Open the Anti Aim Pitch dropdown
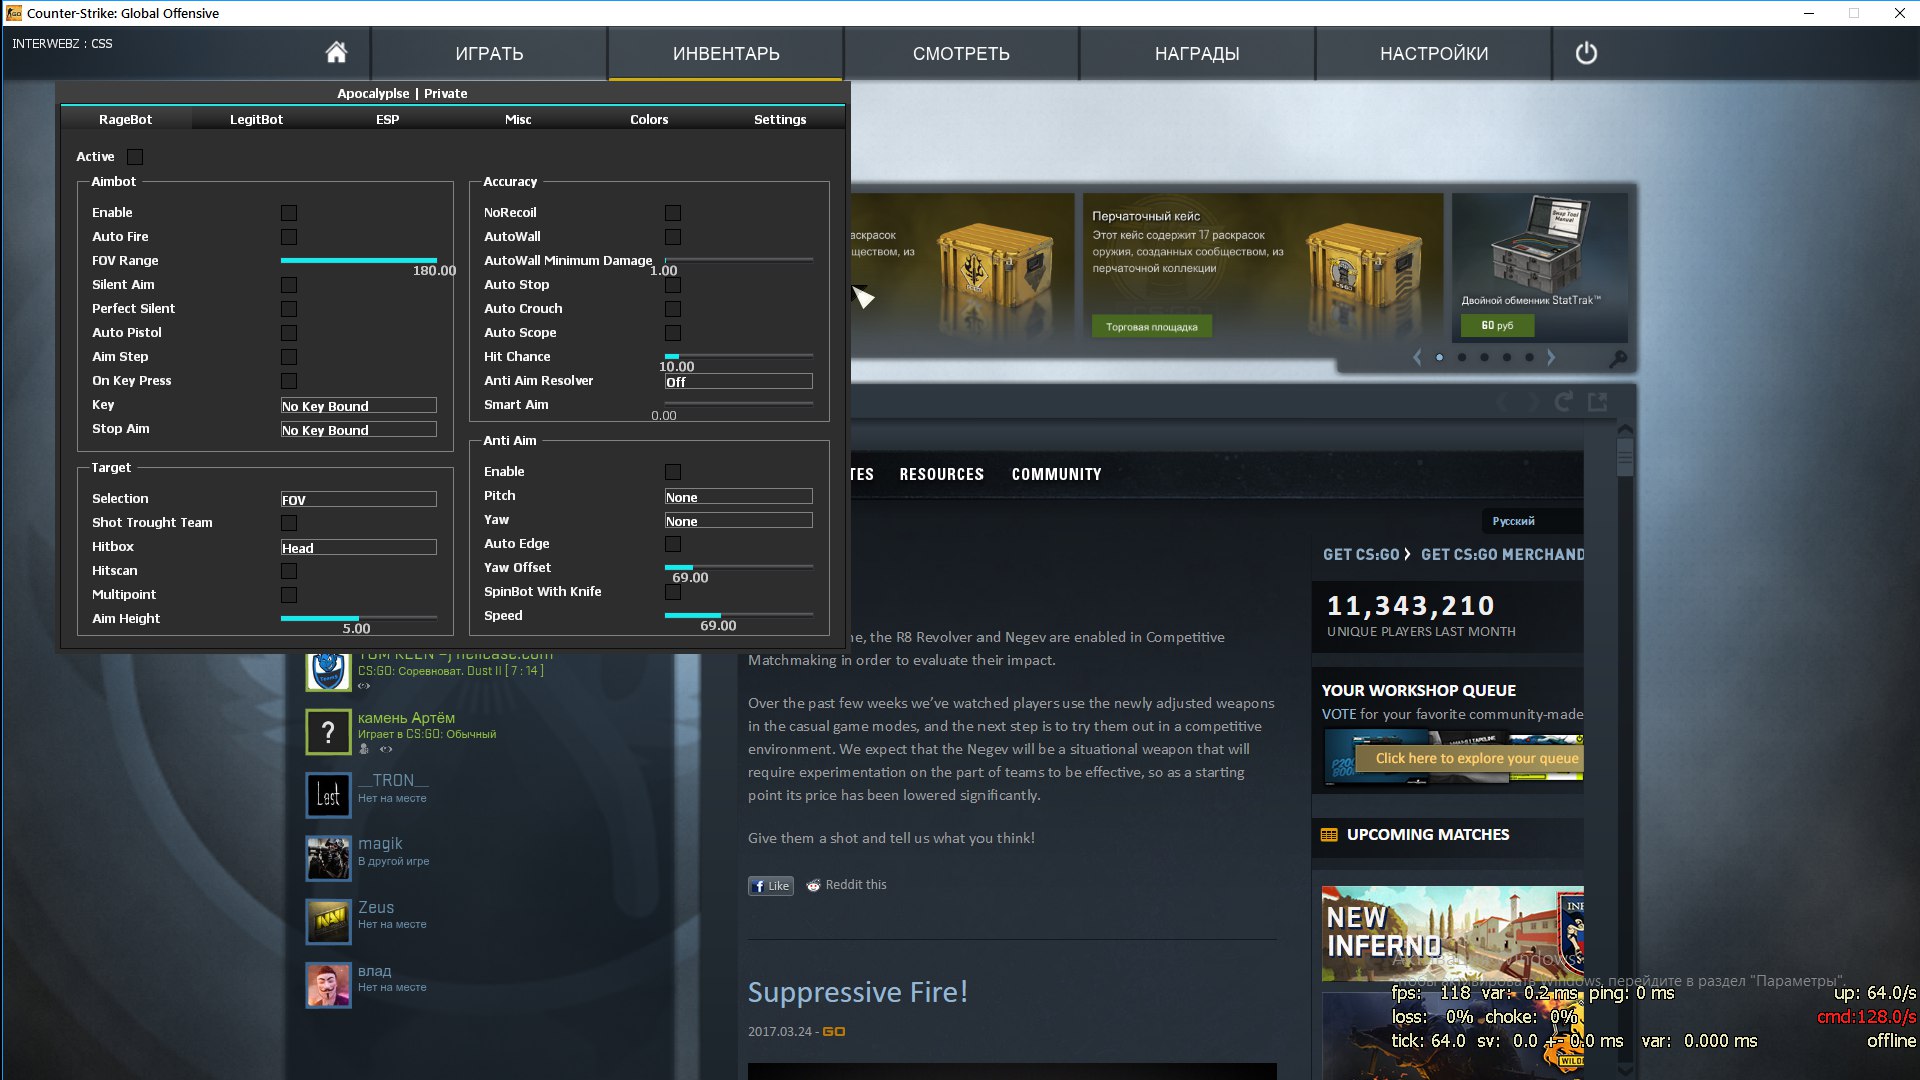Viewport: 1920px width, 1080px height. tap(739, 496)
